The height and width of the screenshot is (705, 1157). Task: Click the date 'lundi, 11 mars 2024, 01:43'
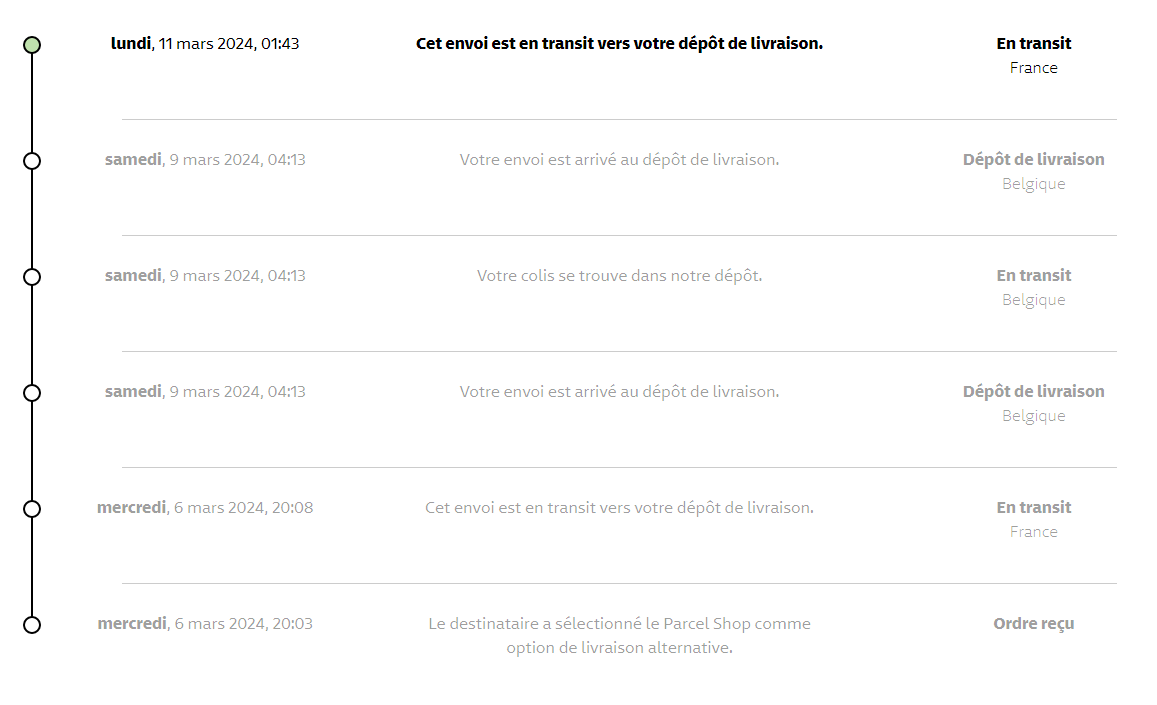point(205,44)
